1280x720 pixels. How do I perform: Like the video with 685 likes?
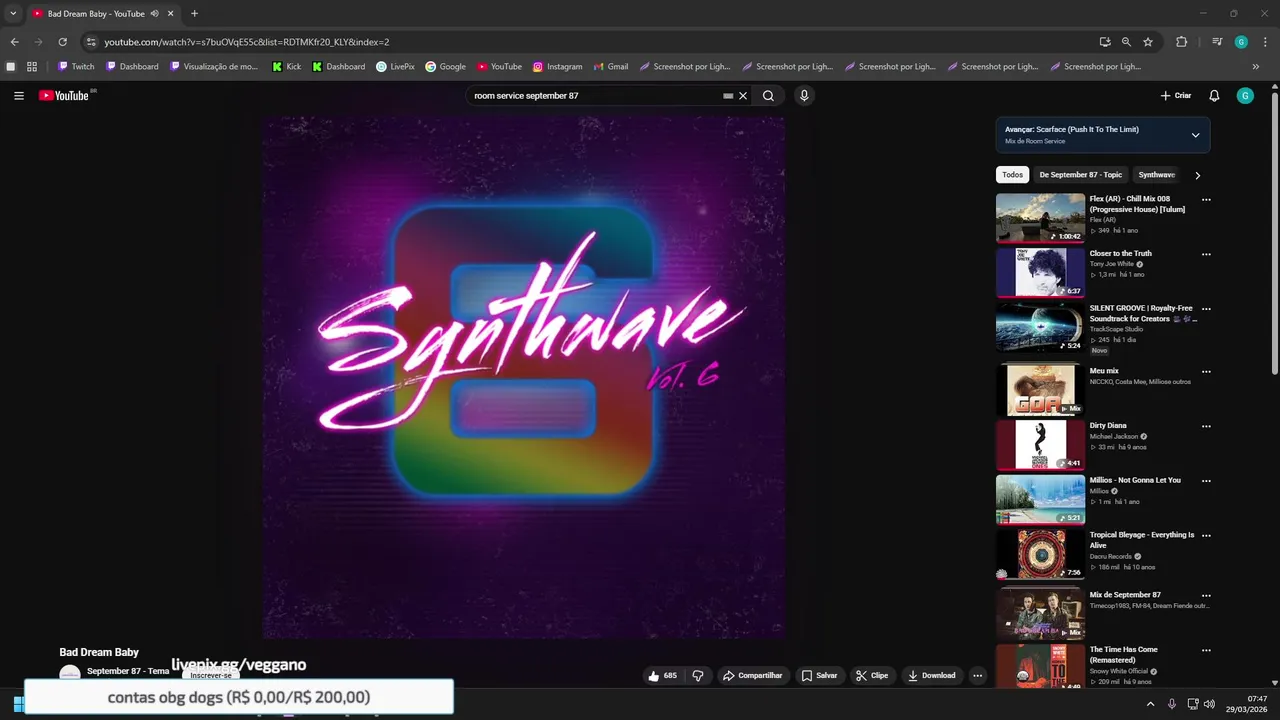pos(662,676)
